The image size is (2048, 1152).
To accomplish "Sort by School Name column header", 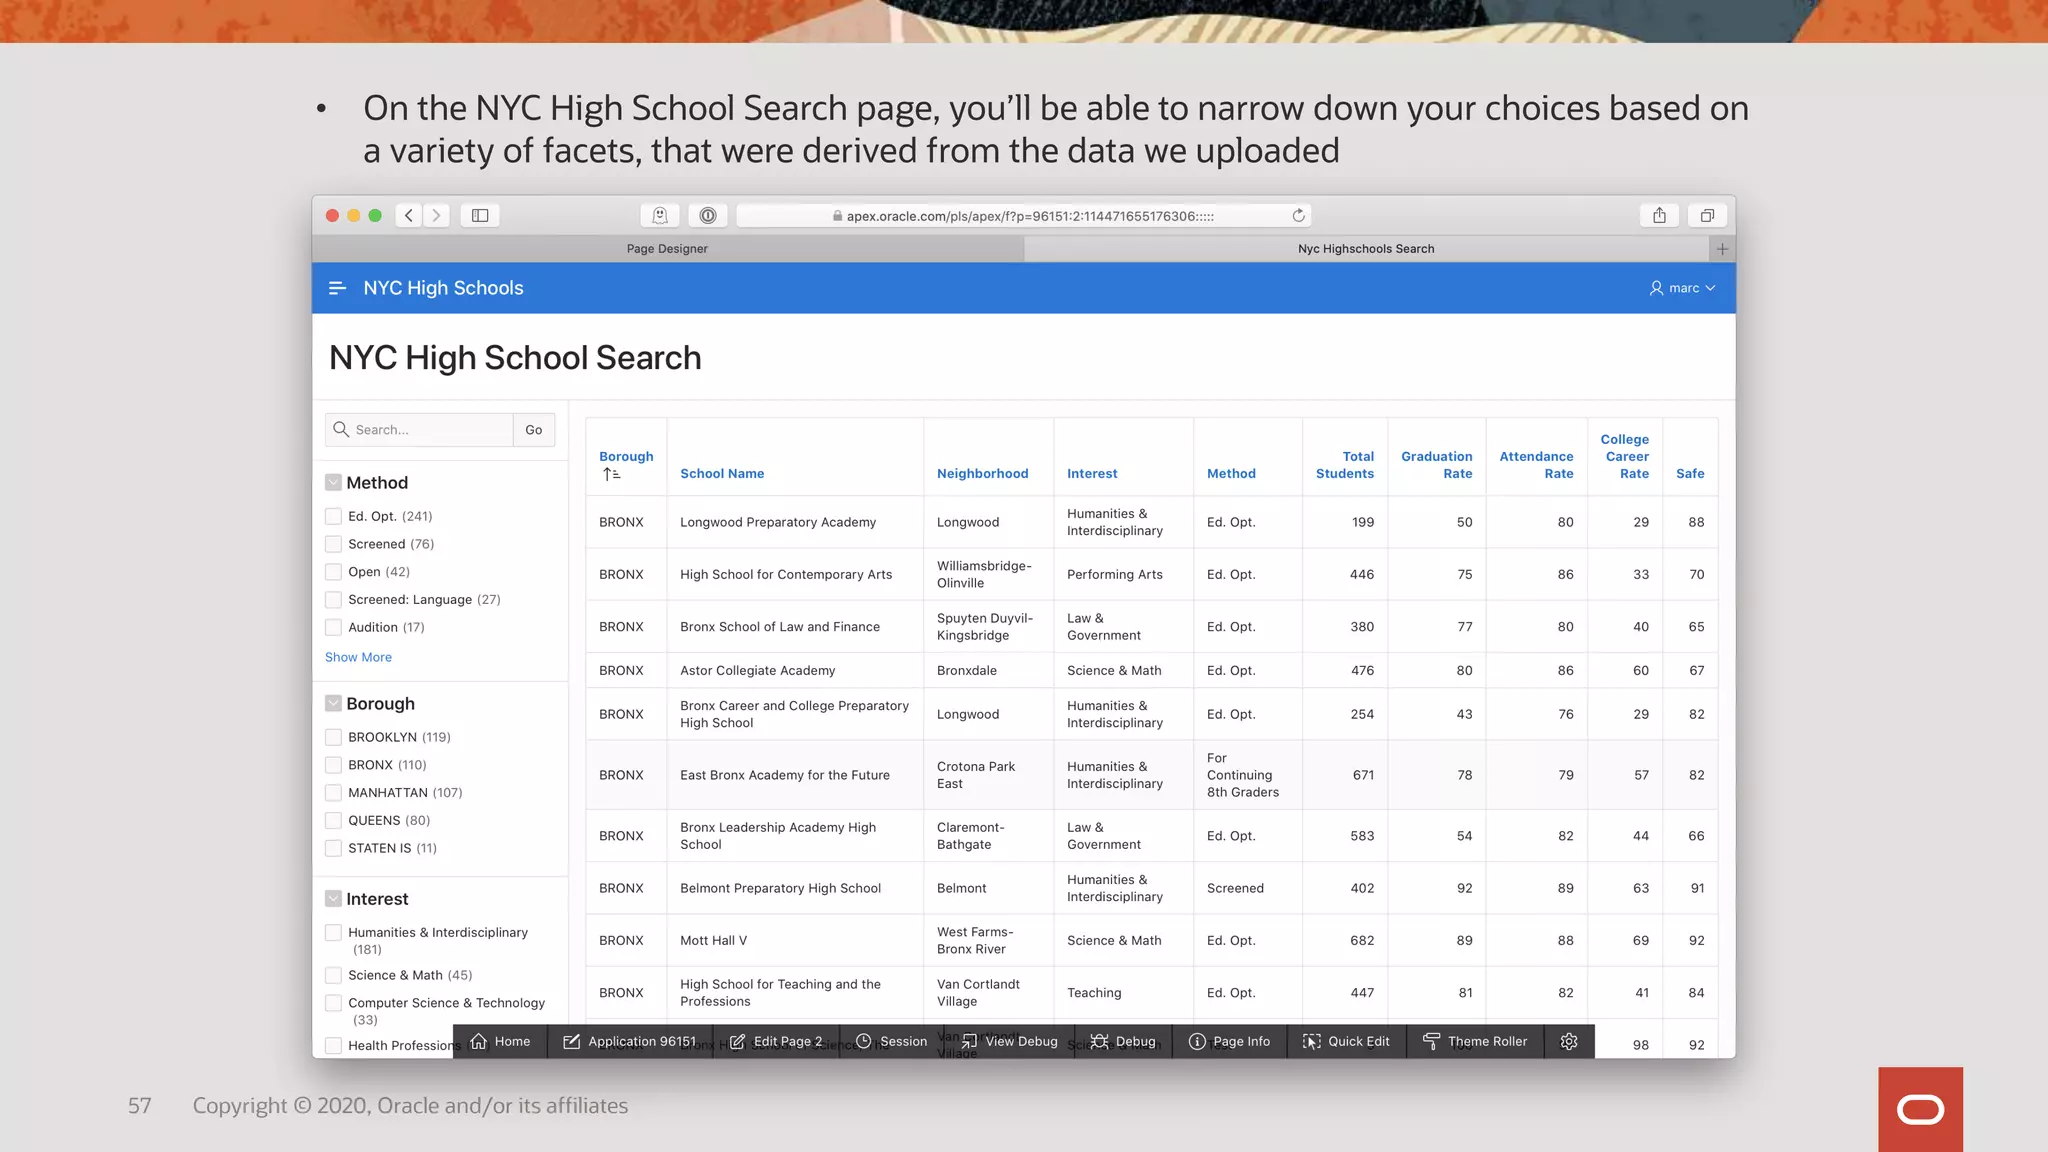I will pos(722,474).
